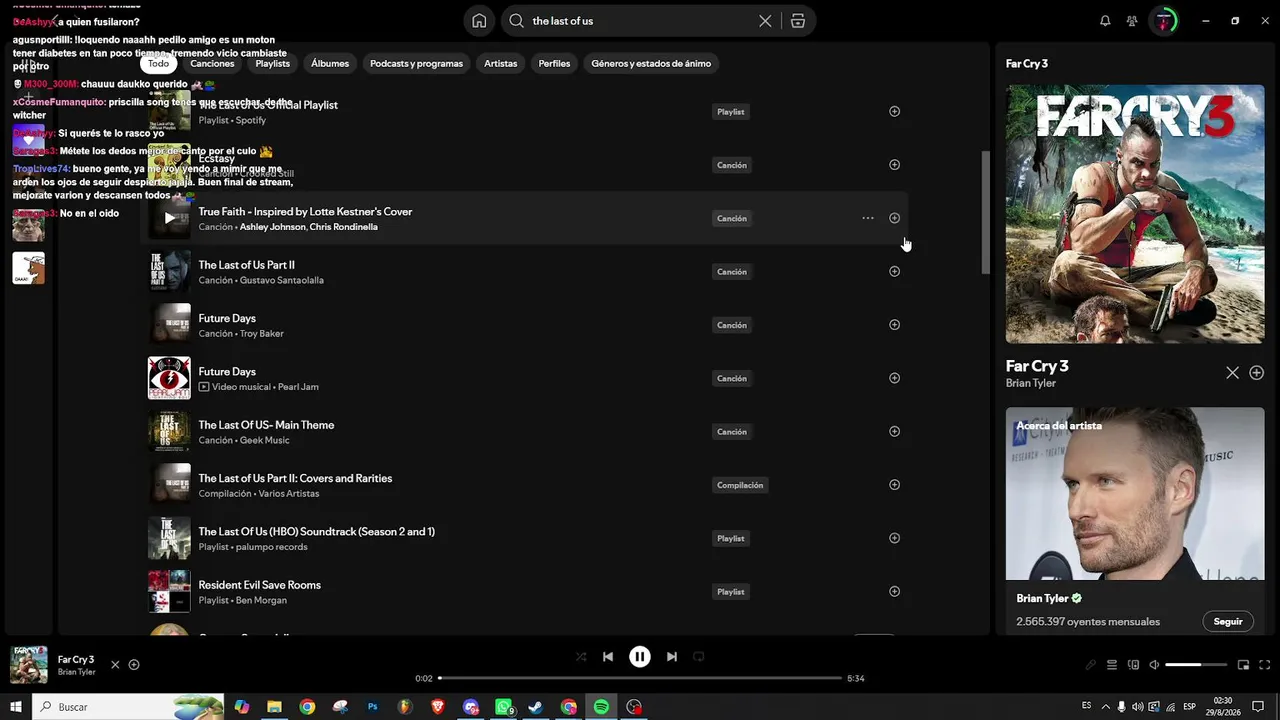Viewport: 1280px width, 720px height.
Task: Open the Ashley Johnson artist link
Action: point(272,227)
